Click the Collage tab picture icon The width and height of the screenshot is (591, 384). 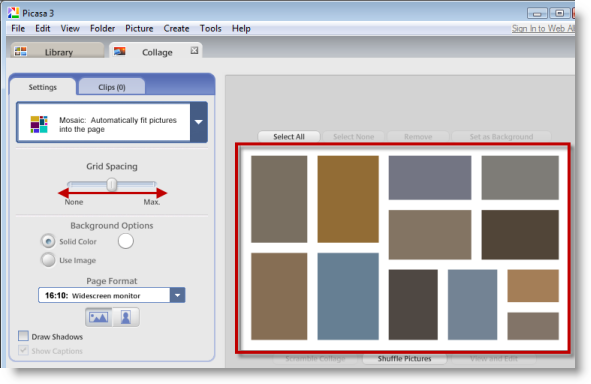pyautogui.click(x=120, y=51)
